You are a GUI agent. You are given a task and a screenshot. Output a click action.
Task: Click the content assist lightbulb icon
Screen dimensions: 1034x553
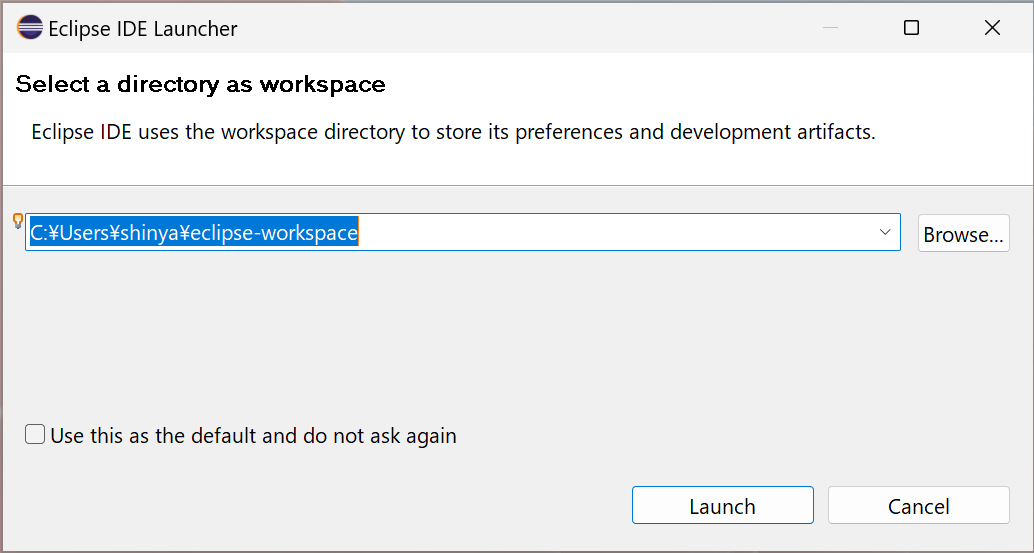[17, 221]
